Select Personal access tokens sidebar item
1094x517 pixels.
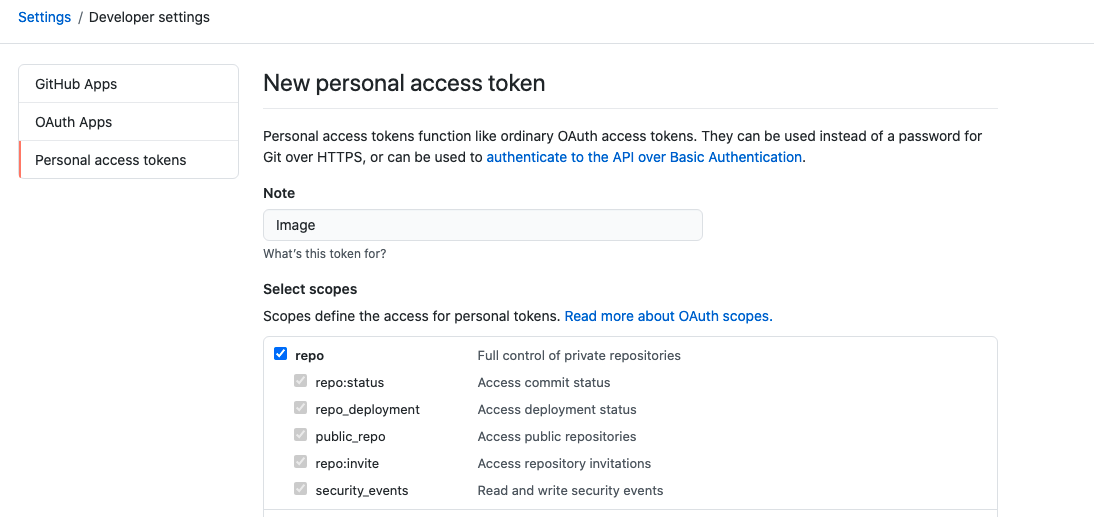tap(111, 160)
